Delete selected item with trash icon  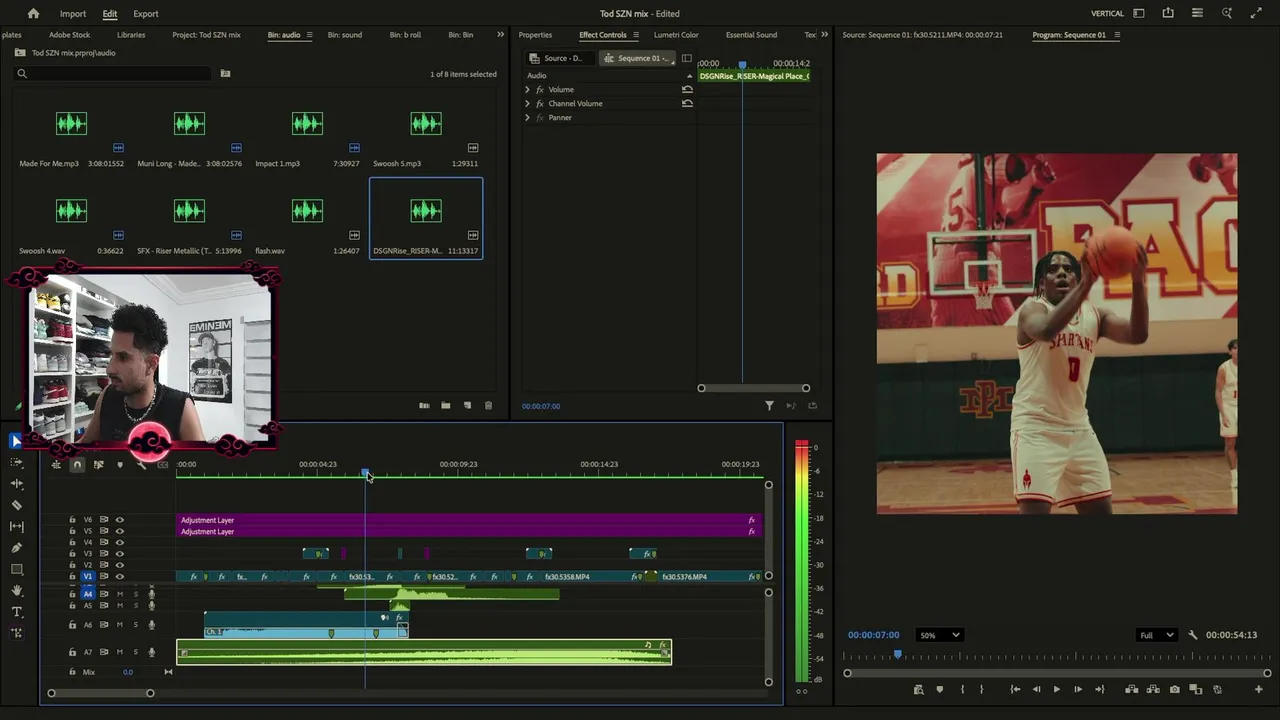(x=488, y=405)
